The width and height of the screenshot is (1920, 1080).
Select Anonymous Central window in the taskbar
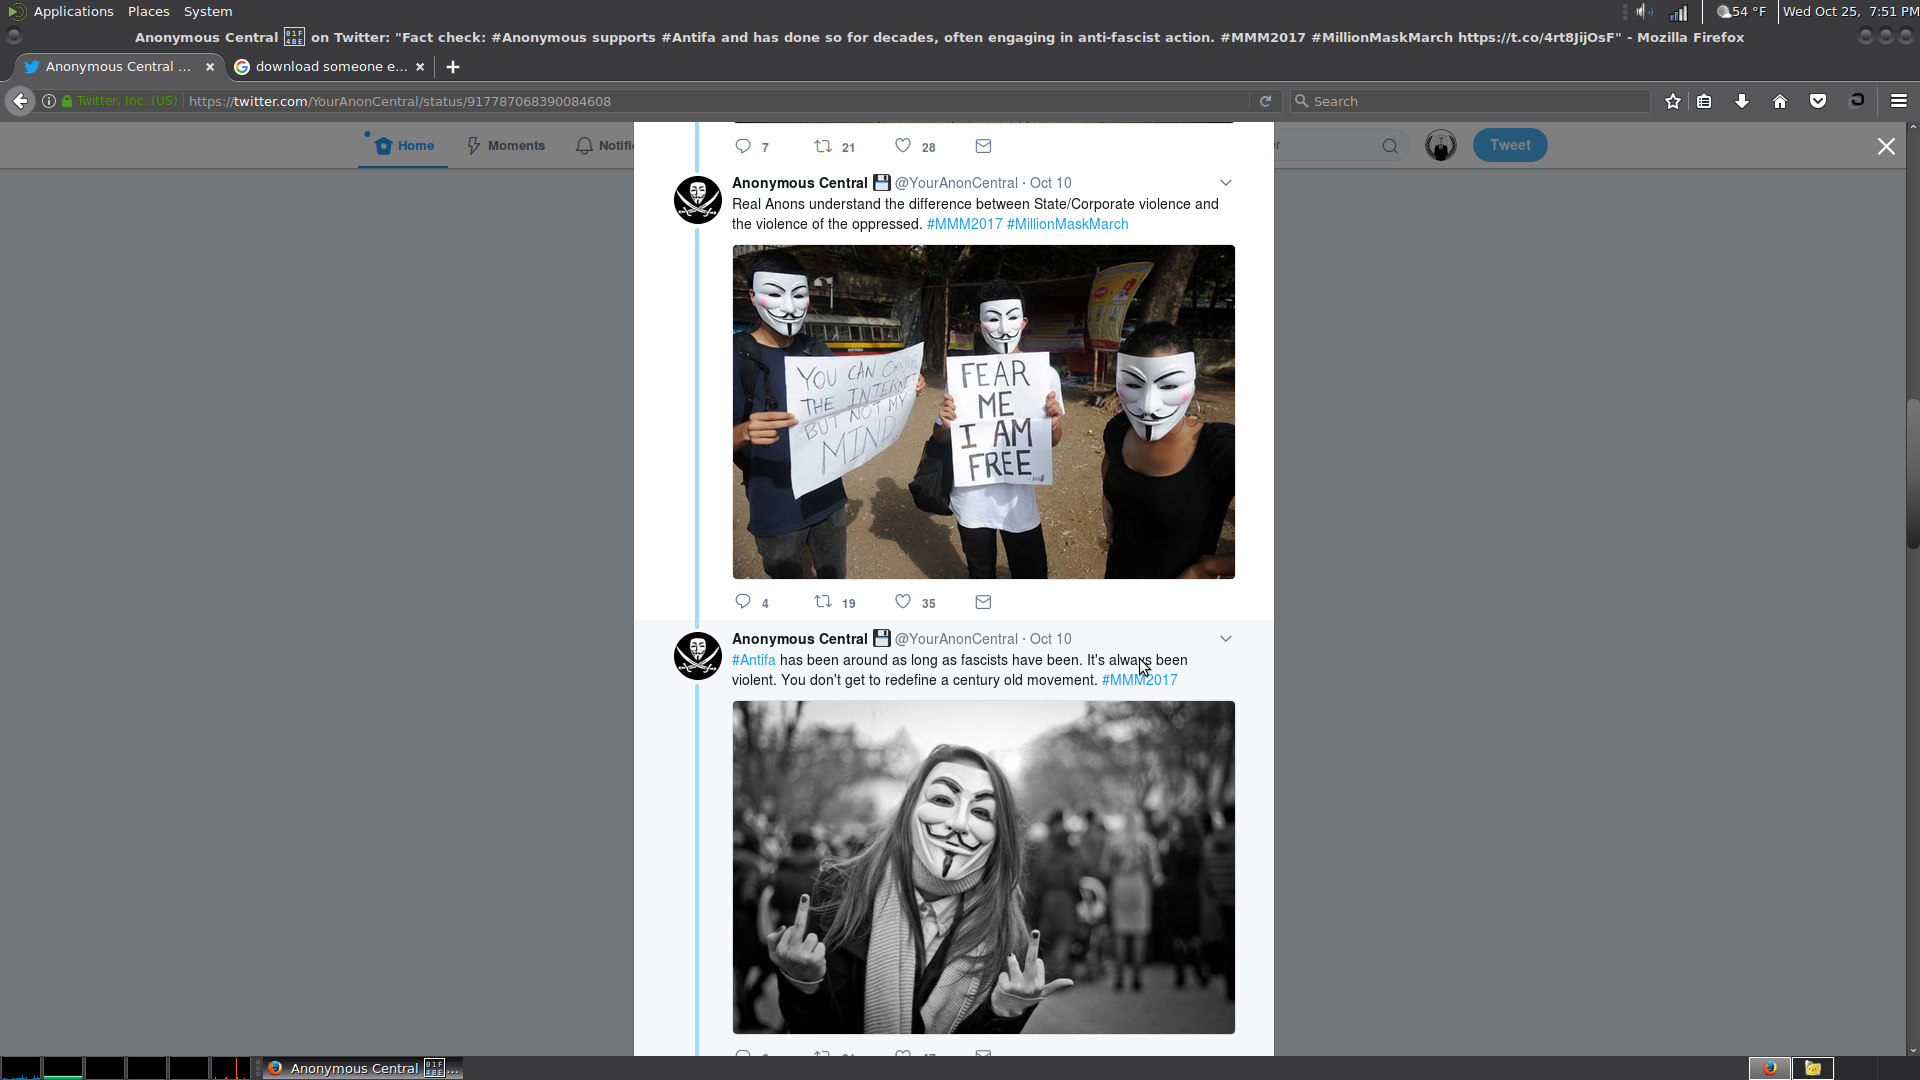(x=362, y=1068)
